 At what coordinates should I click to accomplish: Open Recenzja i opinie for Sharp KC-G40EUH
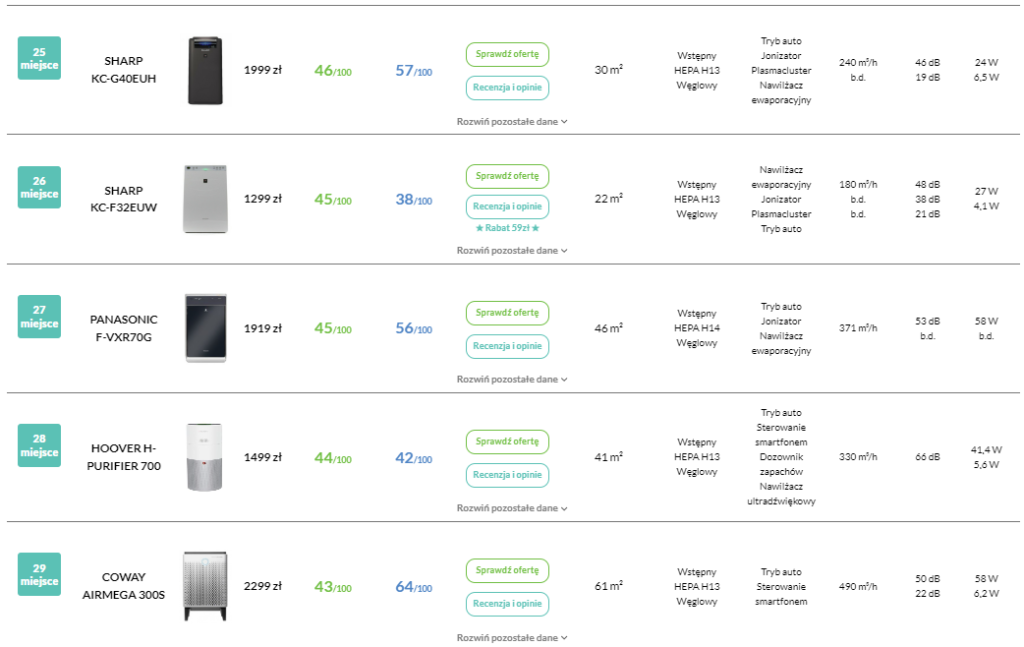coord(507,88)
